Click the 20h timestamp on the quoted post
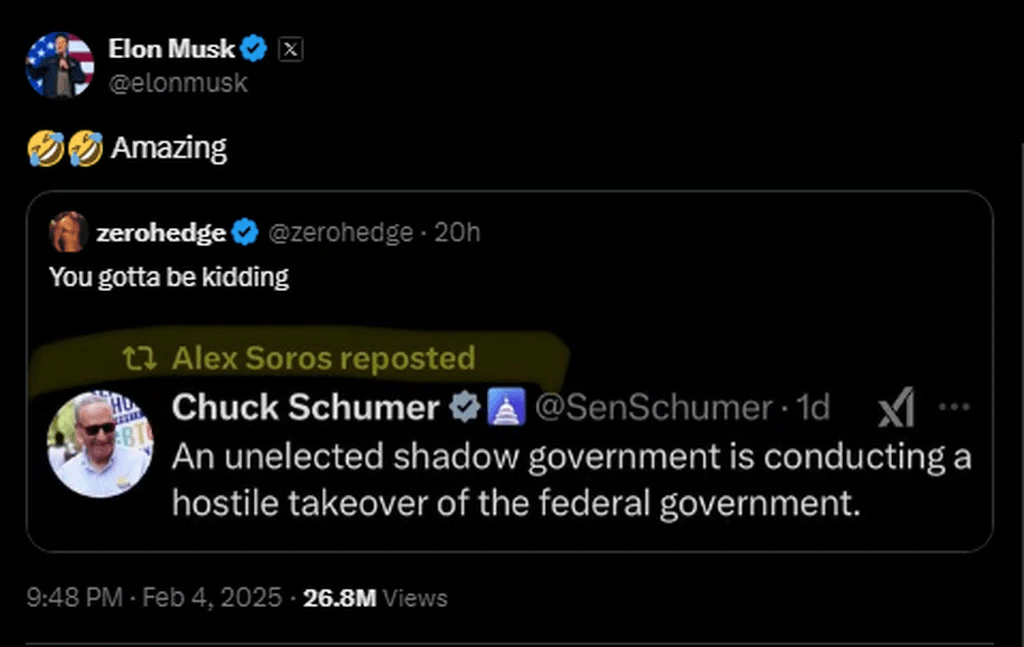The height and width of the screenshot is (647, 1024). pos(459,233)
